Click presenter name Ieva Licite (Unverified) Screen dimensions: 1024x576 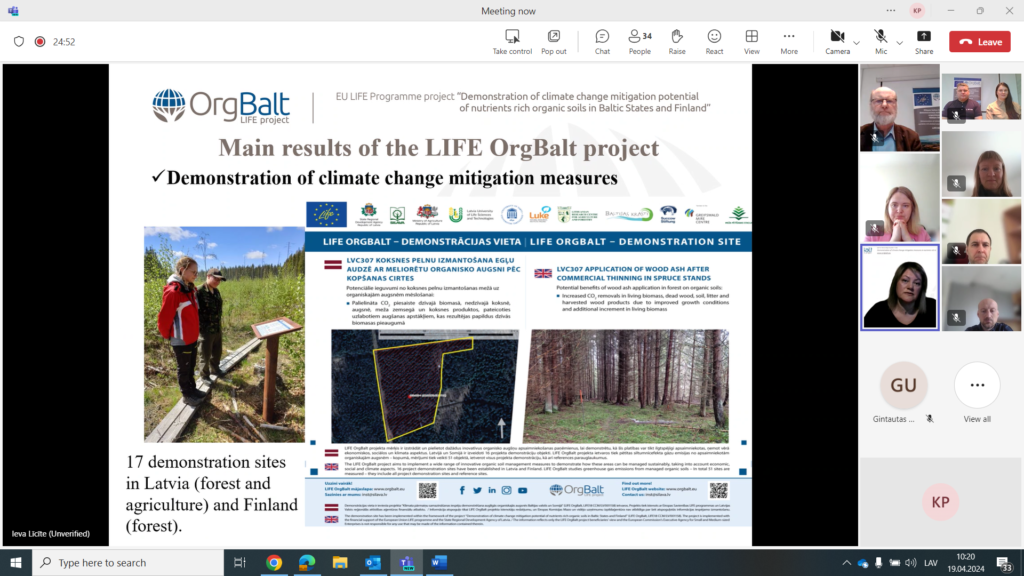[x=51, y=534]
